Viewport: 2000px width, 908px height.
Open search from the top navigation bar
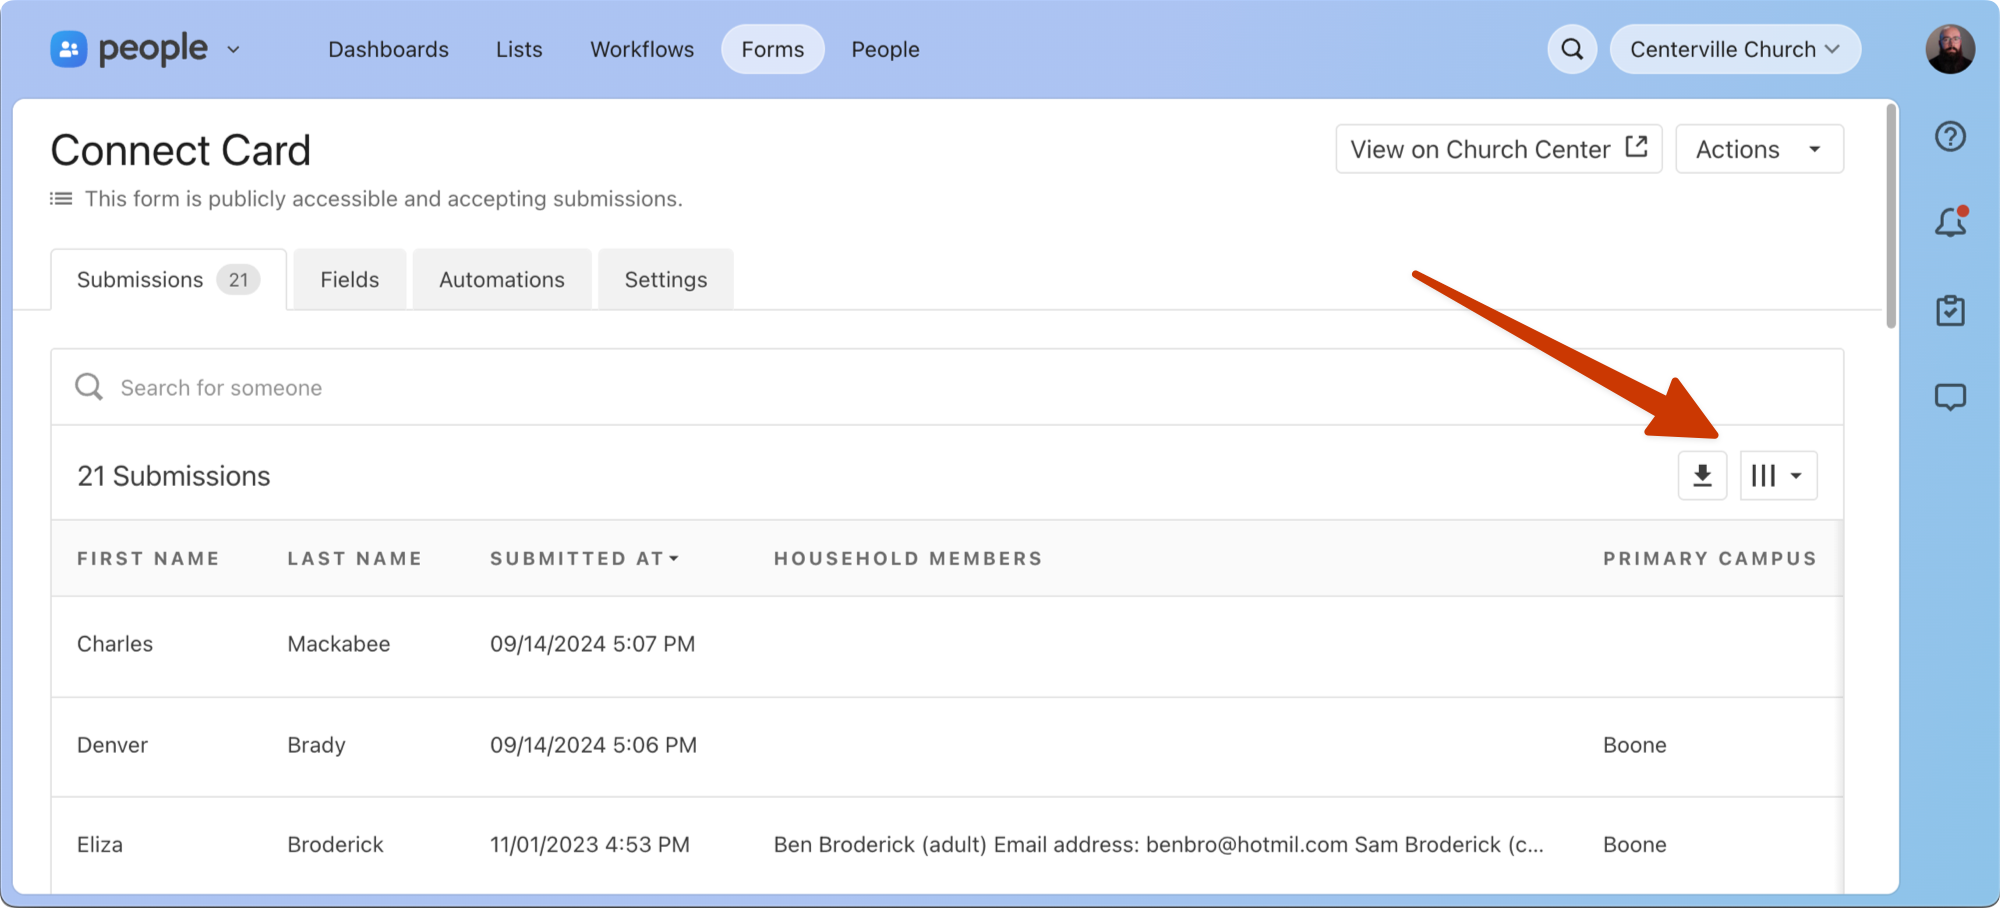pos(1571,48)
